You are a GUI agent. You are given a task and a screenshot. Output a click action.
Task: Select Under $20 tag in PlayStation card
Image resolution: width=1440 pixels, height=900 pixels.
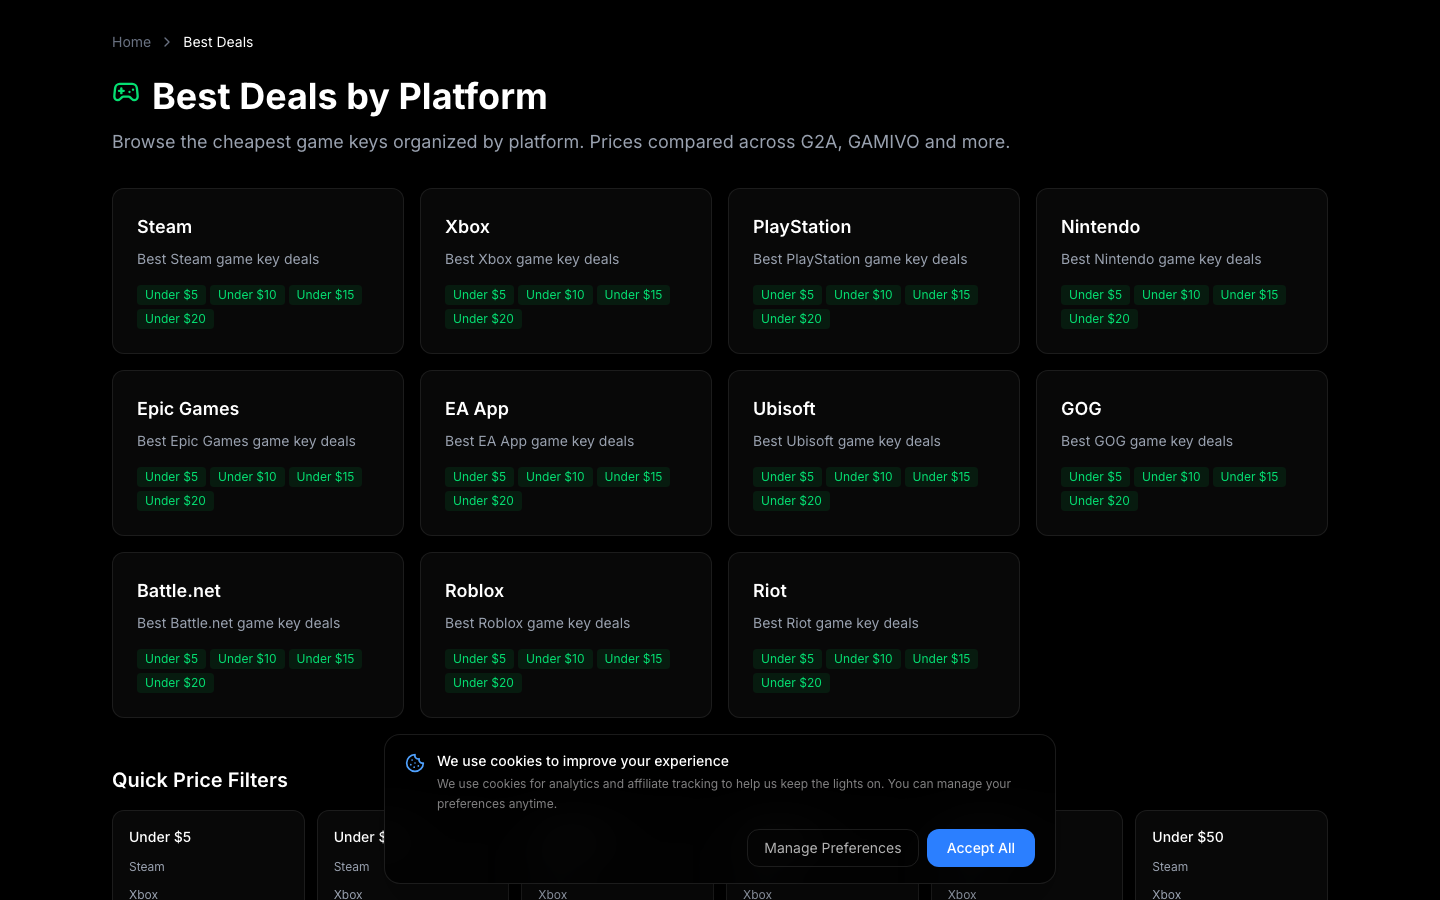[x=791, y=319]
